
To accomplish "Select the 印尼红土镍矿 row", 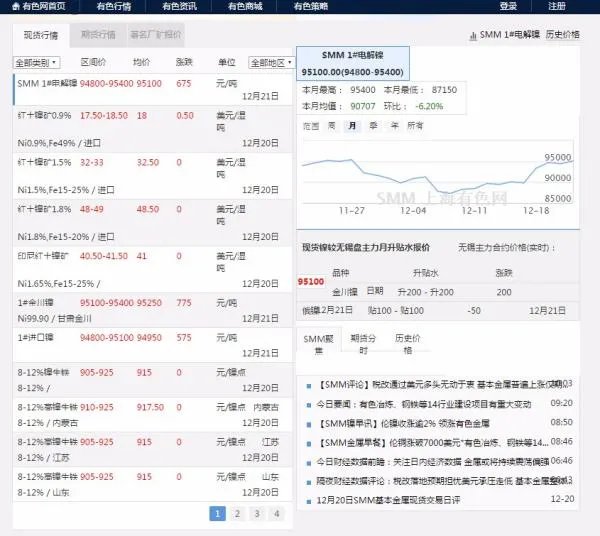I will (x=153, y=270).
